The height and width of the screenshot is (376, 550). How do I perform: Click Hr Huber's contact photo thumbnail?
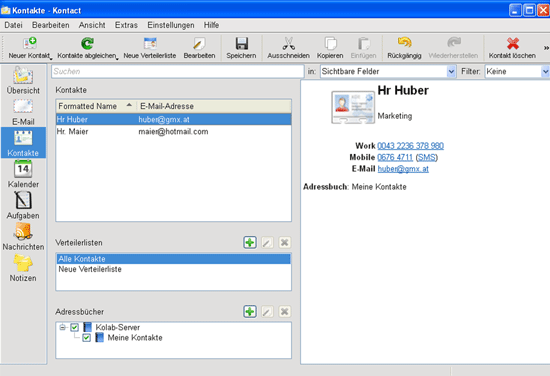coord(353,107)
